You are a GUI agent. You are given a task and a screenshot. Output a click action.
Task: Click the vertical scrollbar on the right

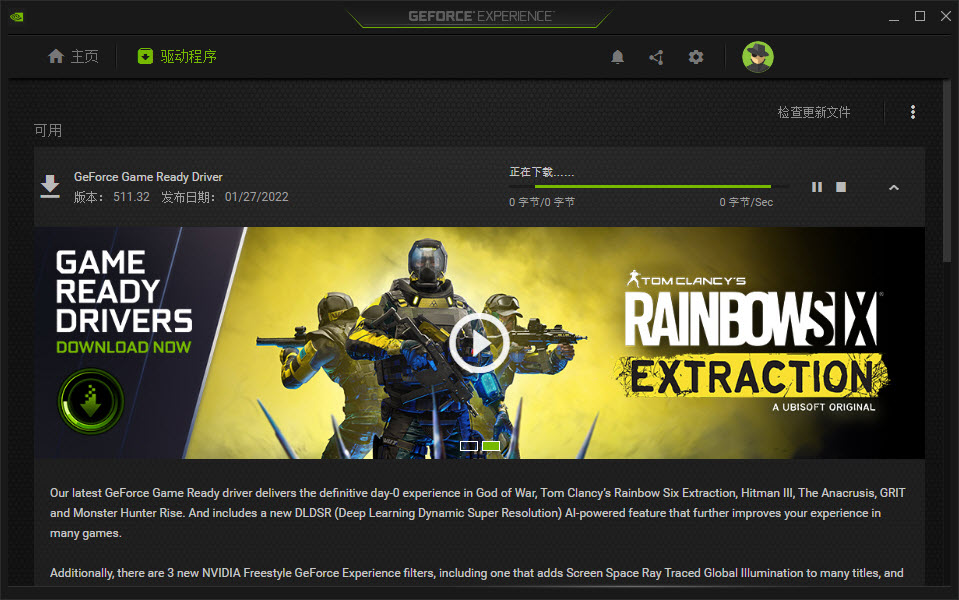pyautogui.click(x=947, y=171)
